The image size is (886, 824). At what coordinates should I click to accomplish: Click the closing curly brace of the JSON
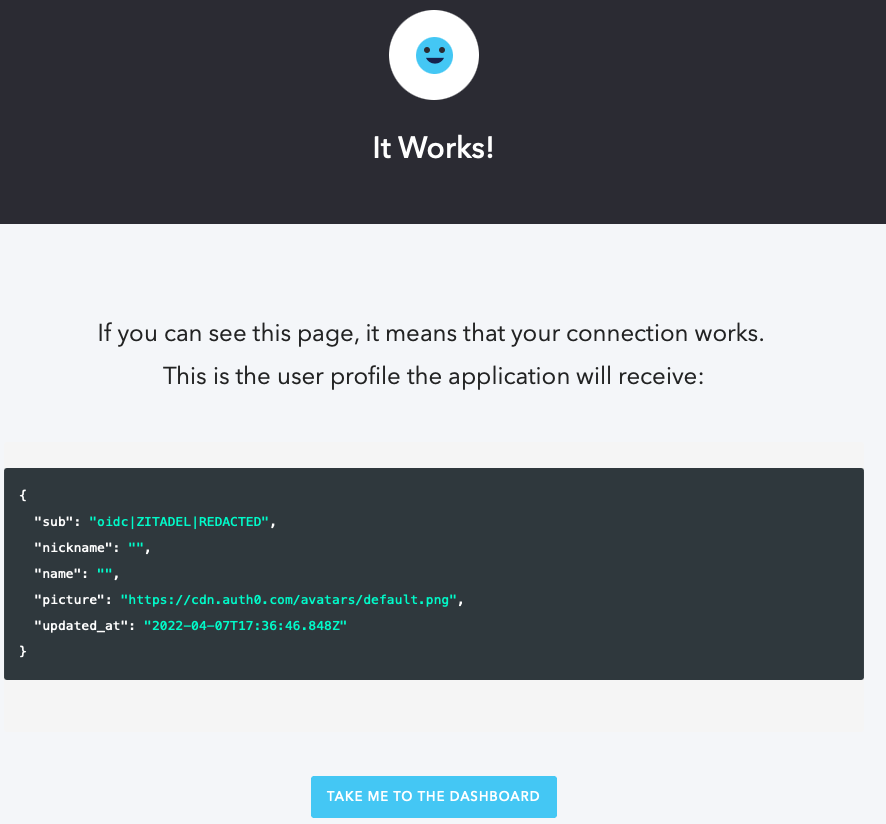coord(23,651)
